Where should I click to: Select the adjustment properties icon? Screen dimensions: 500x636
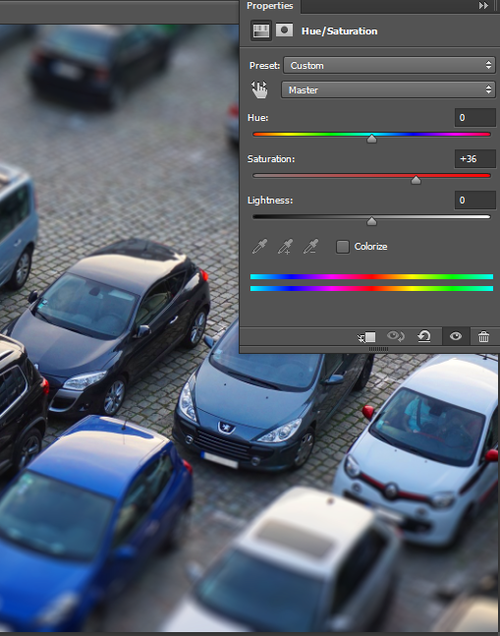(261, 31)
